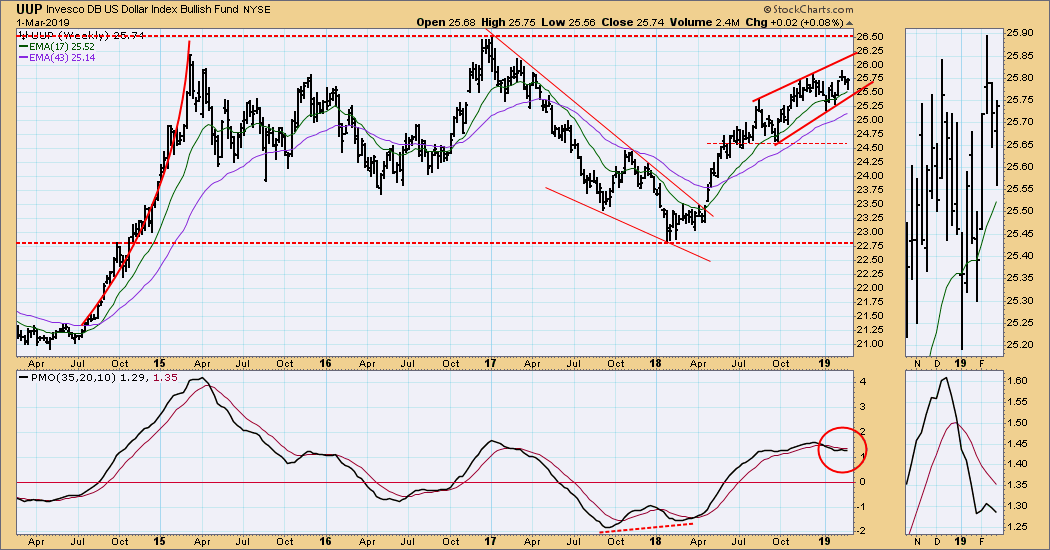Click the 25.20 label on zoom panel axis

click(x=1019, y=344)
